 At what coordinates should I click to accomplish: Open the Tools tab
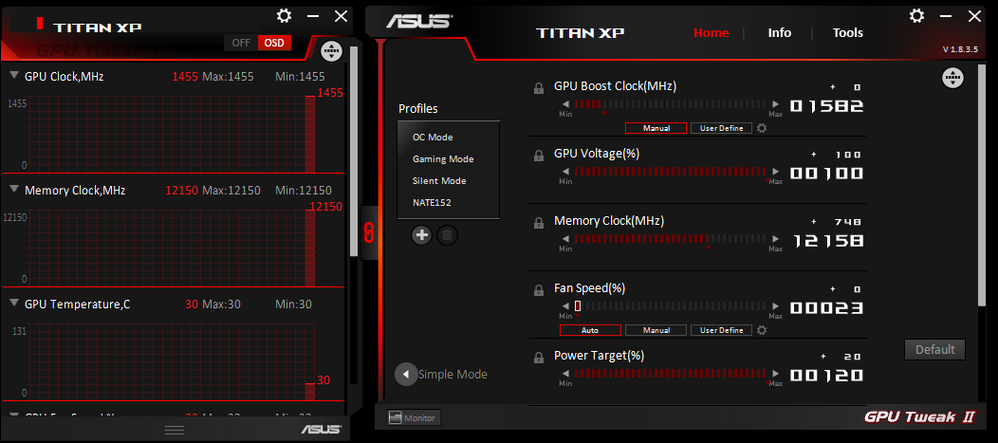click(848, 32)
